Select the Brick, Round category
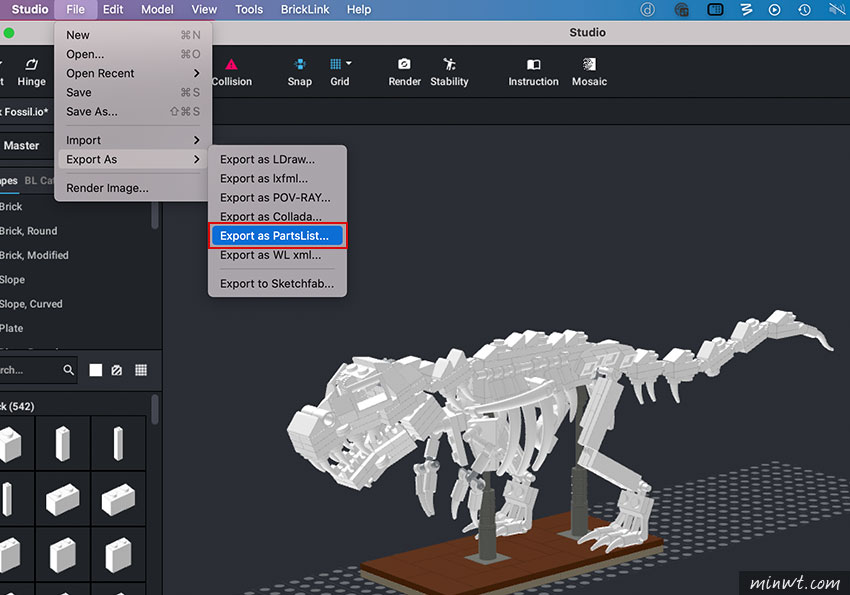The width and height of the screenshot is (850, 595). point(28,231)
